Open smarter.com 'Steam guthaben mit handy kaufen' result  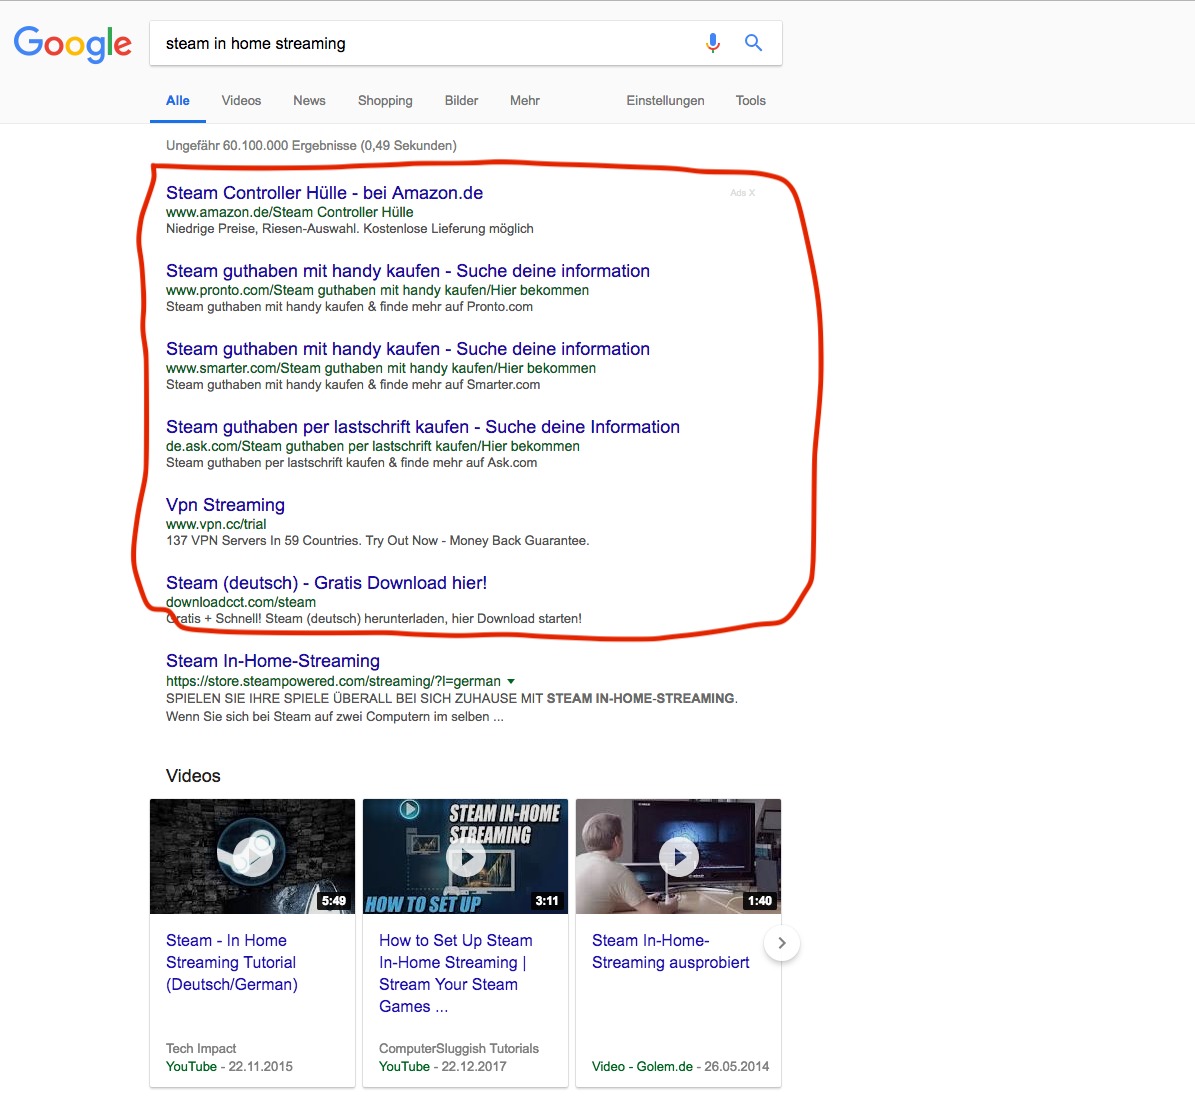(x=408, y=349)
